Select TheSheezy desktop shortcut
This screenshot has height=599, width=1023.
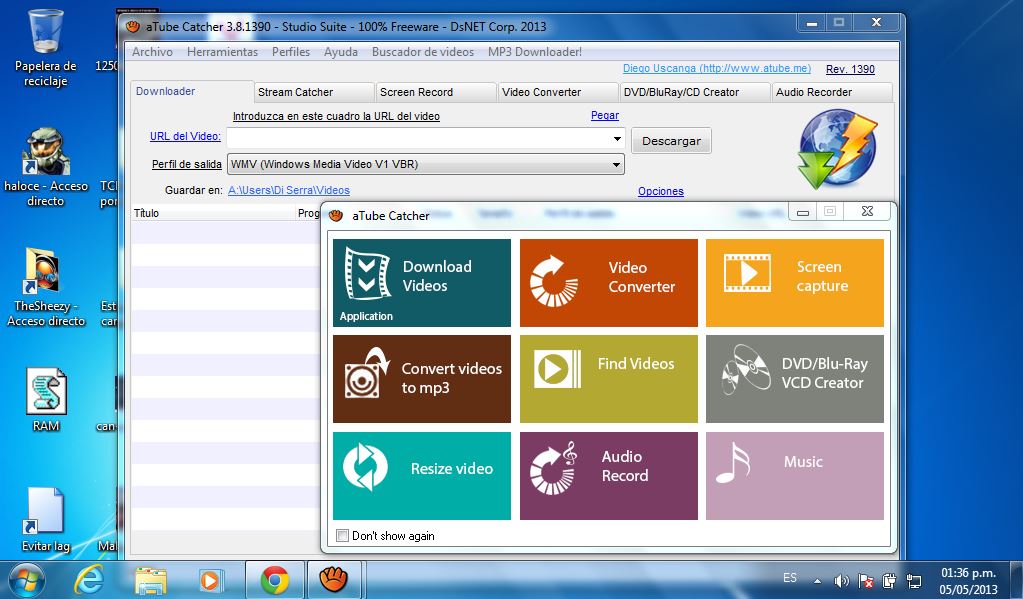click(46, 287)
